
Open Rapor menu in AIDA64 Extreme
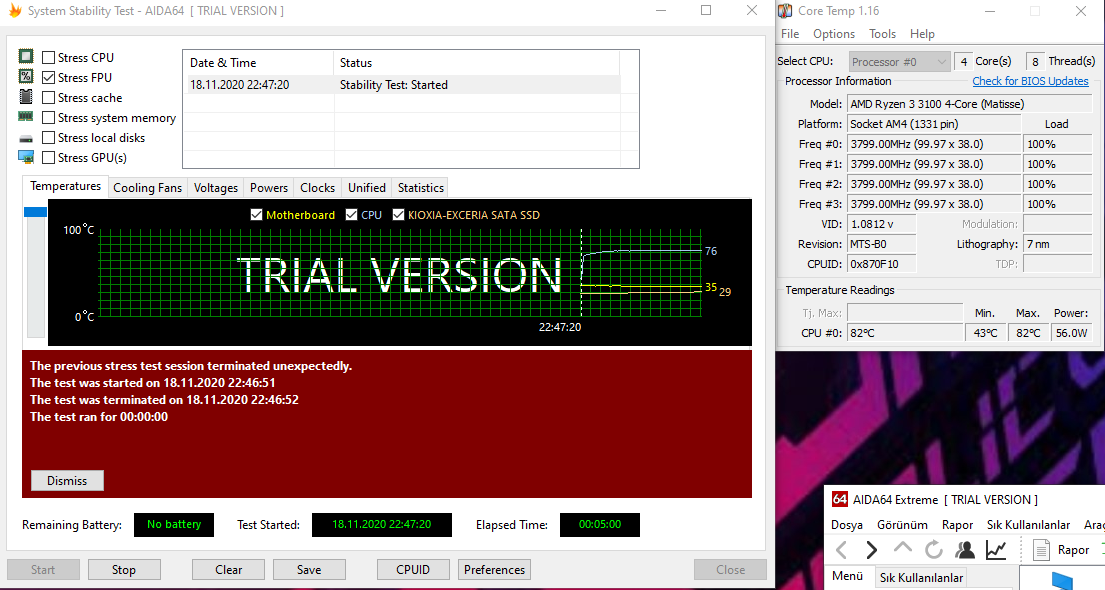957,524
